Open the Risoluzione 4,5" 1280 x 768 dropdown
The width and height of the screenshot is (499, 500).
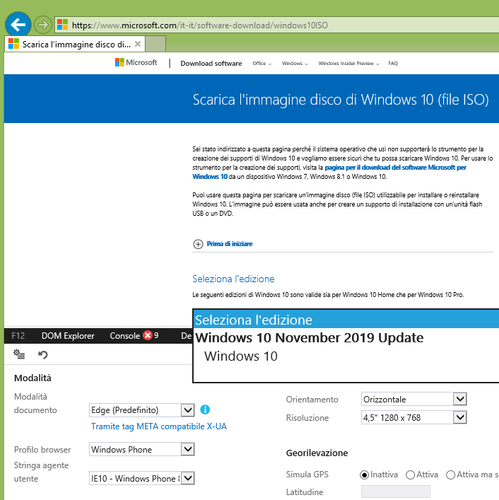tap(414, 417)
